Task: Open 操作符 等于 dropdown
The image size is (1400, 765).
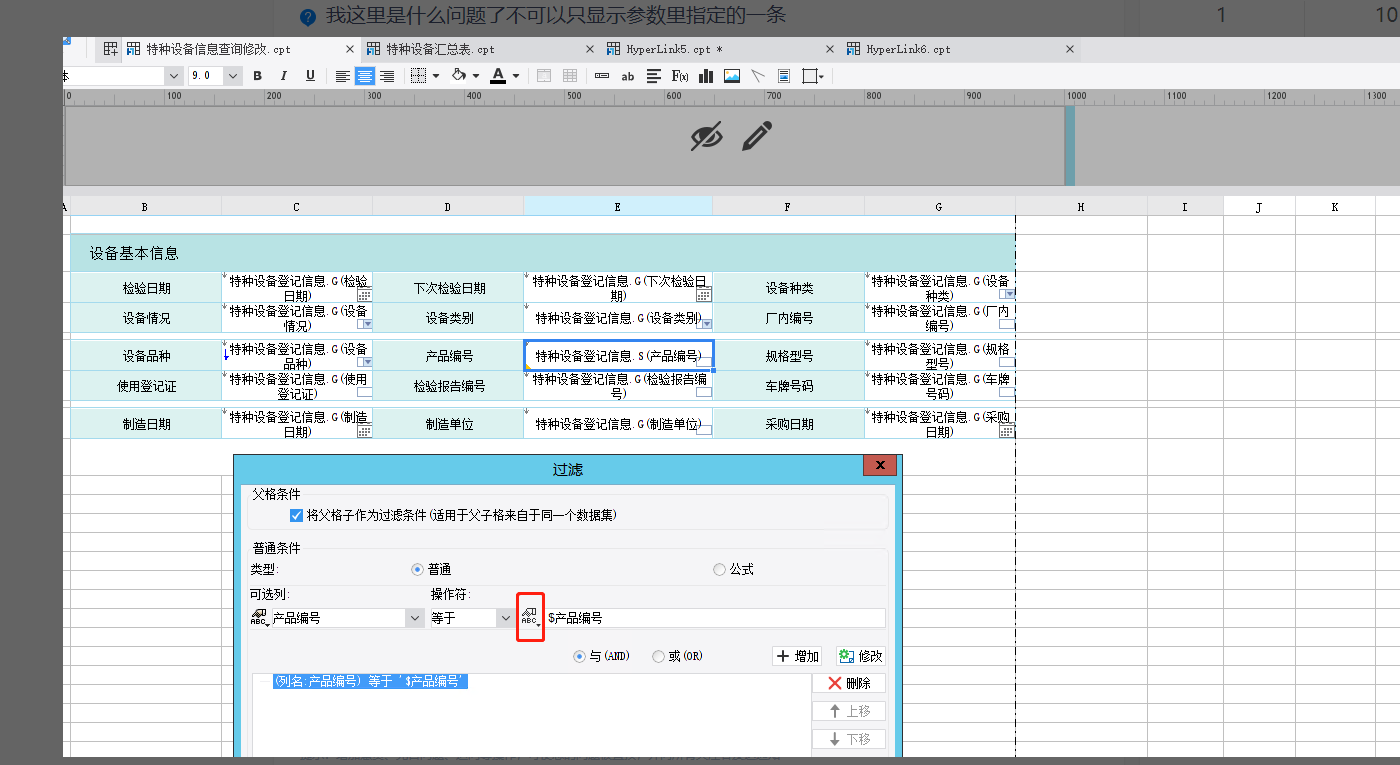Action: coord(505,618)
